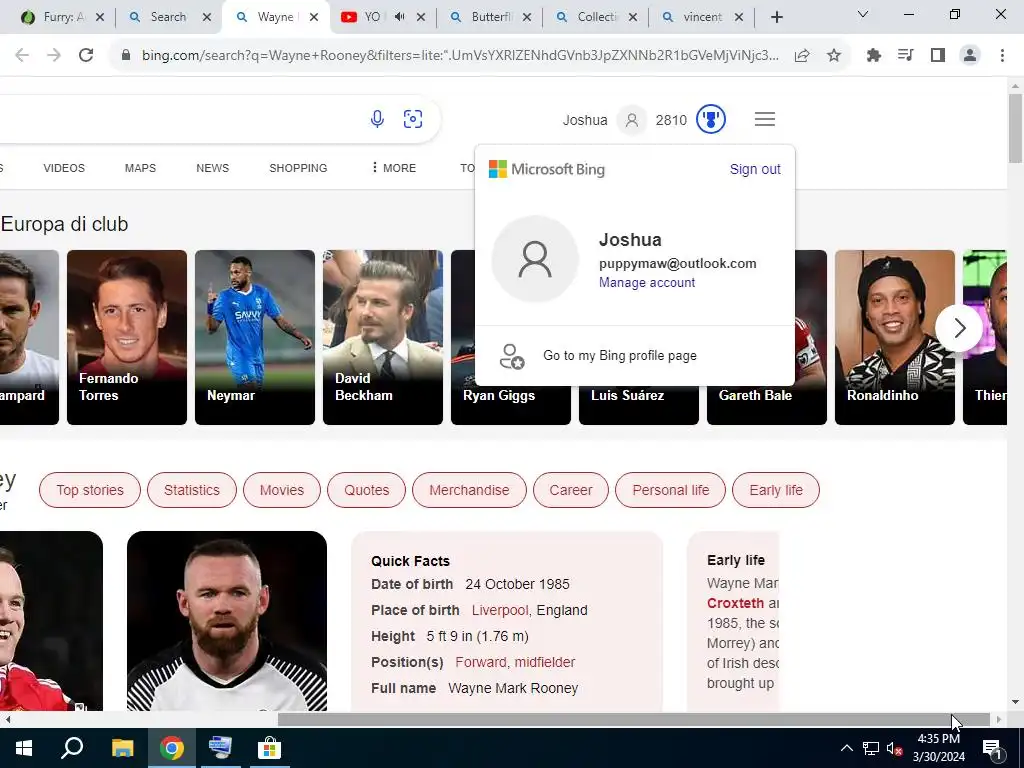The height and width of the screenshot is (768, 1024).
Task: Open the David Beckham player card
Action: (383, 337)
